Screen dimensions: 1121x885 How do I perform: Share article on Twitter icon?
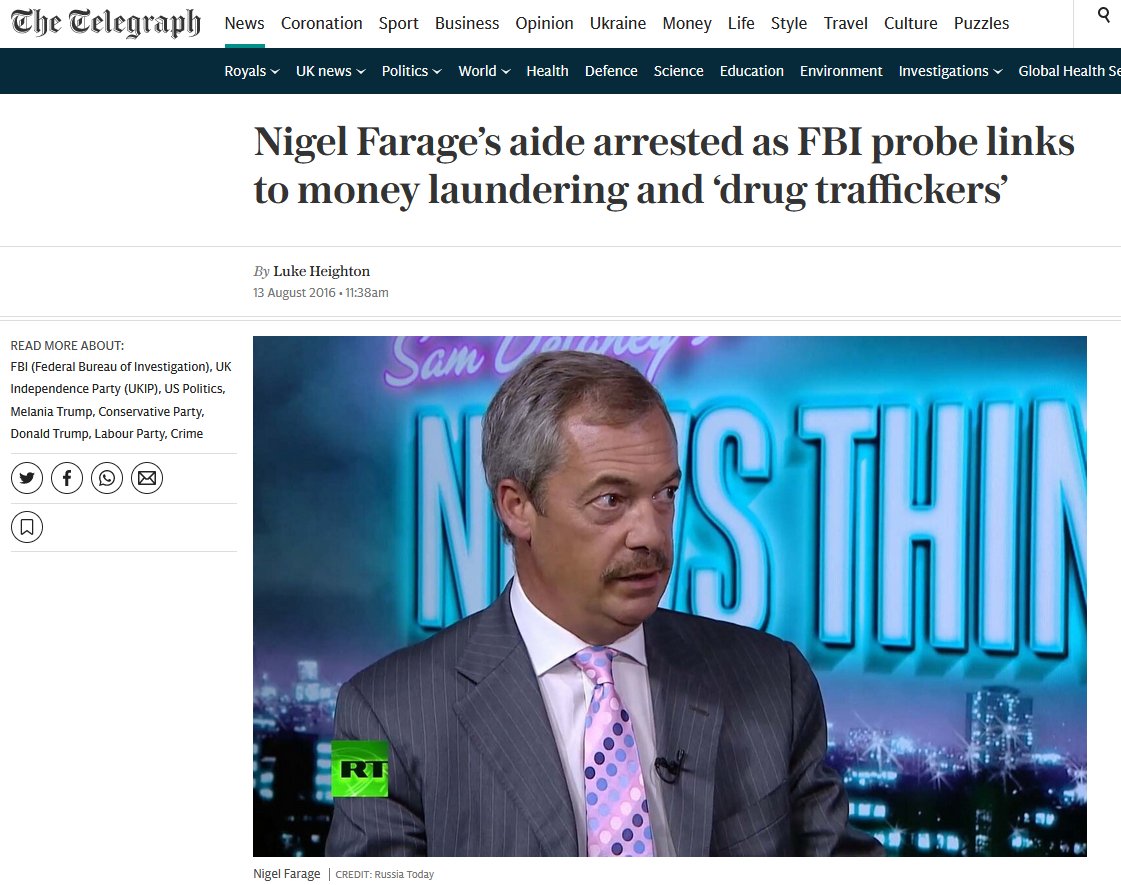coord(26,478)
